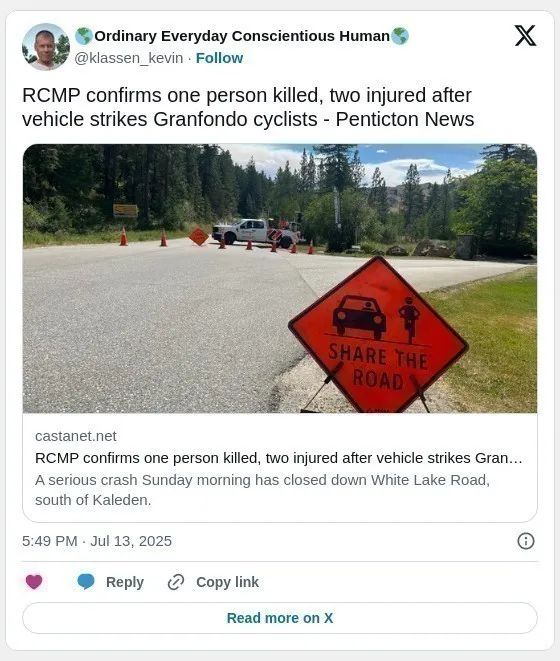Click the article description about White Lake Road
This screenshot has height=661, width=560.
[x=262, y=490]
